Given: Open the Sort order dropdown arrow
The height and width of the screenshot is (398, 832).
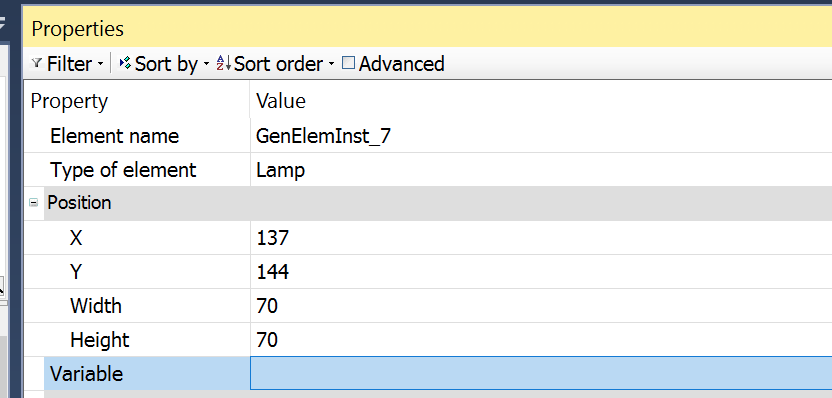Looking at the screenshot, I should tap(332, 64).
